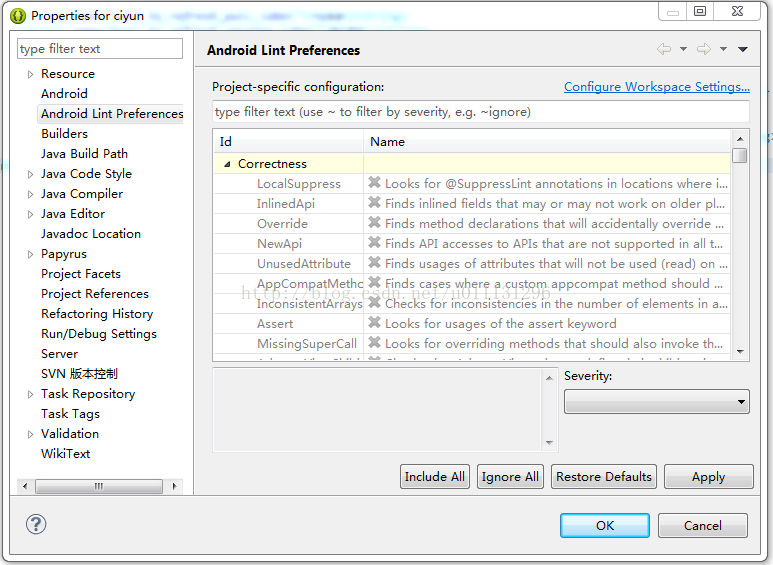Screen dimensions: 773x565
Task: Click the Include All button
Action: point(435,477)
